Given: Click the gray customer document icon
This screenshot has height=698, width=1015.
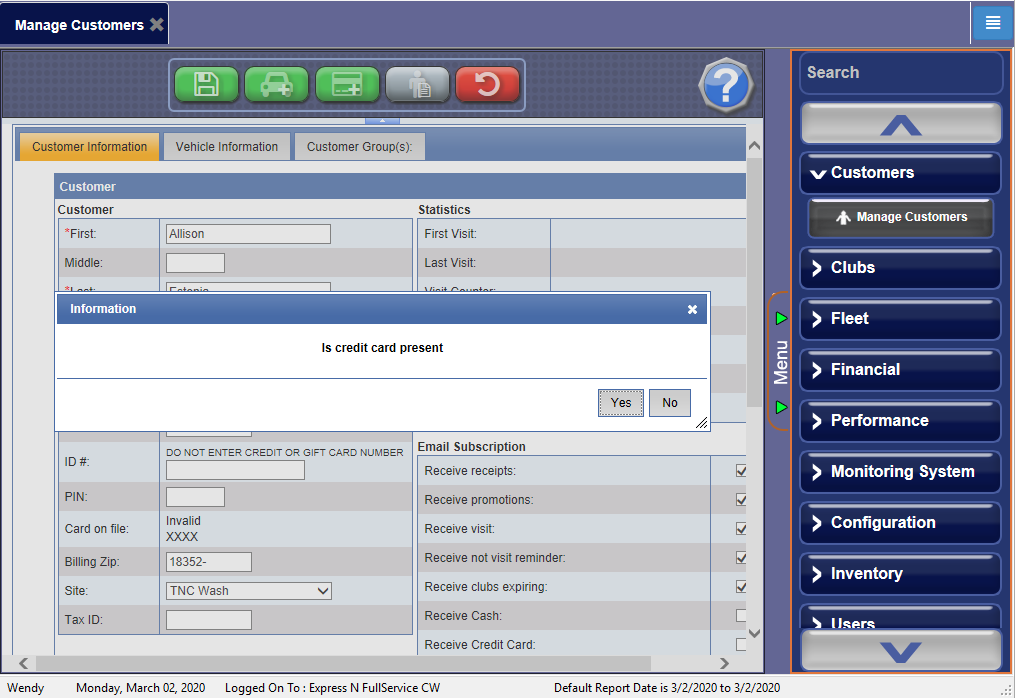Looking at the screenshot, I should click(417, 85).
